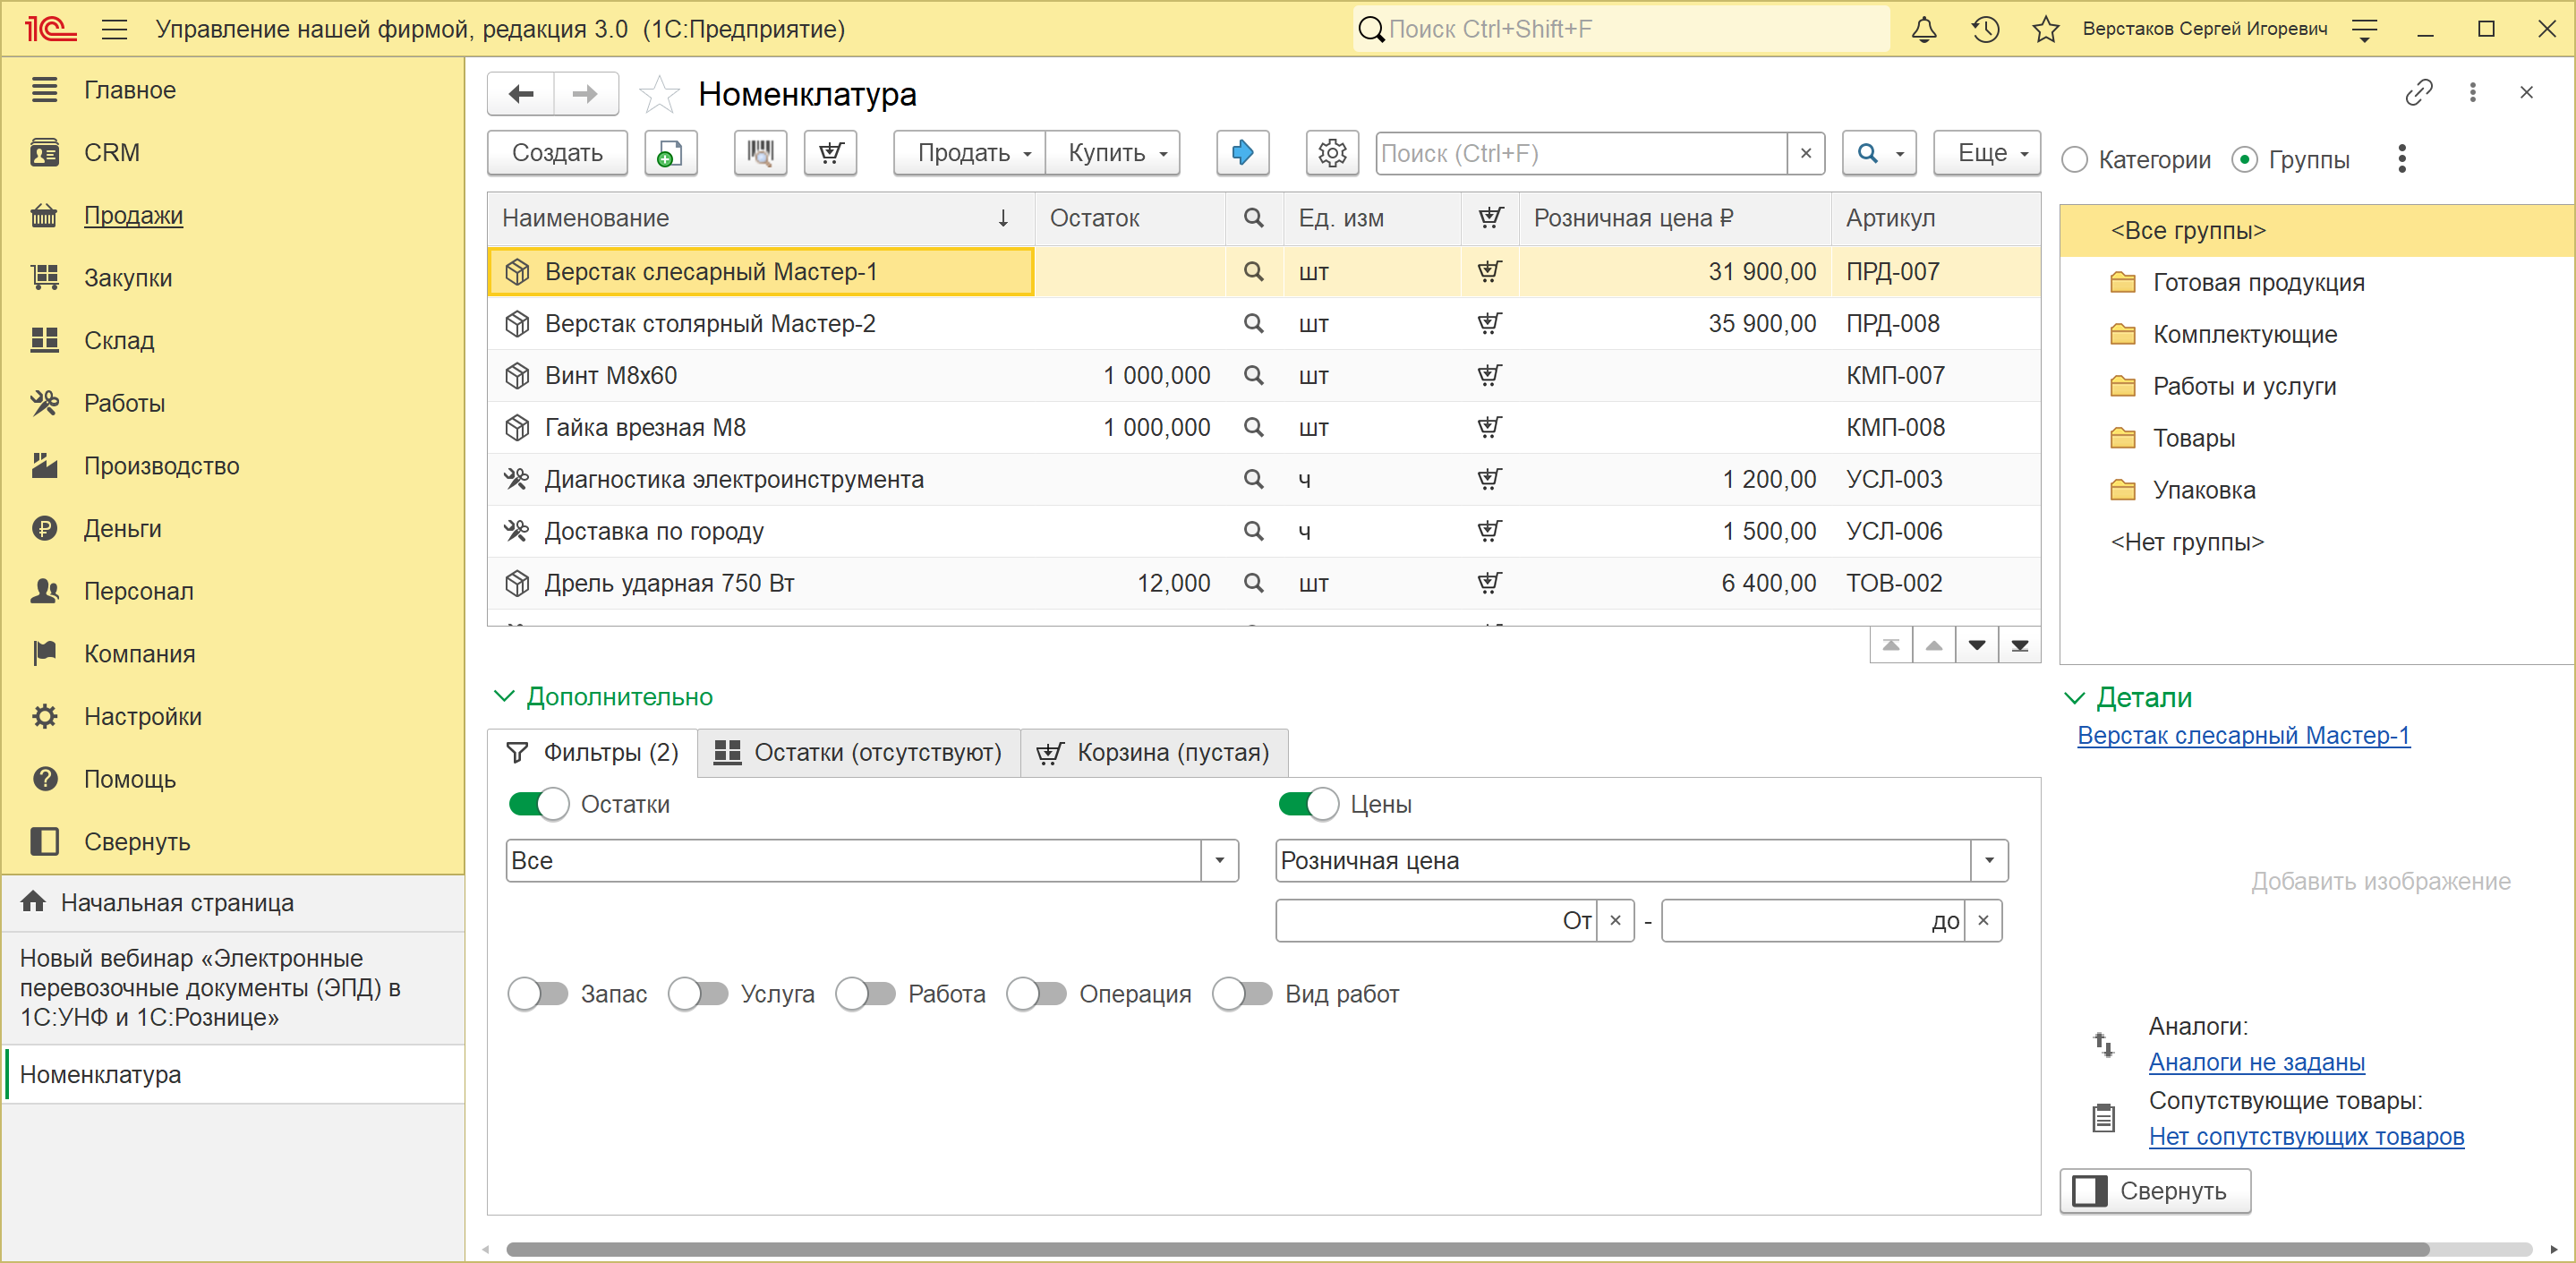Click the Создать button
2576x1263 pixels.
pos(557,153)
